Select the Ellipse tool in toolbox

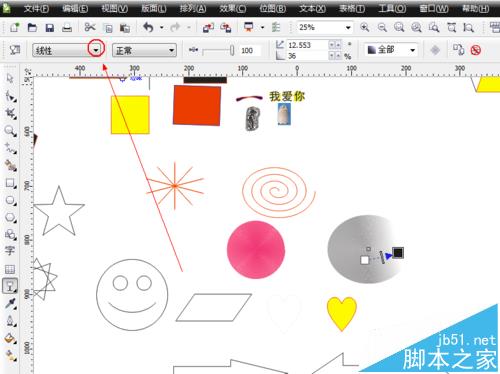10,200
